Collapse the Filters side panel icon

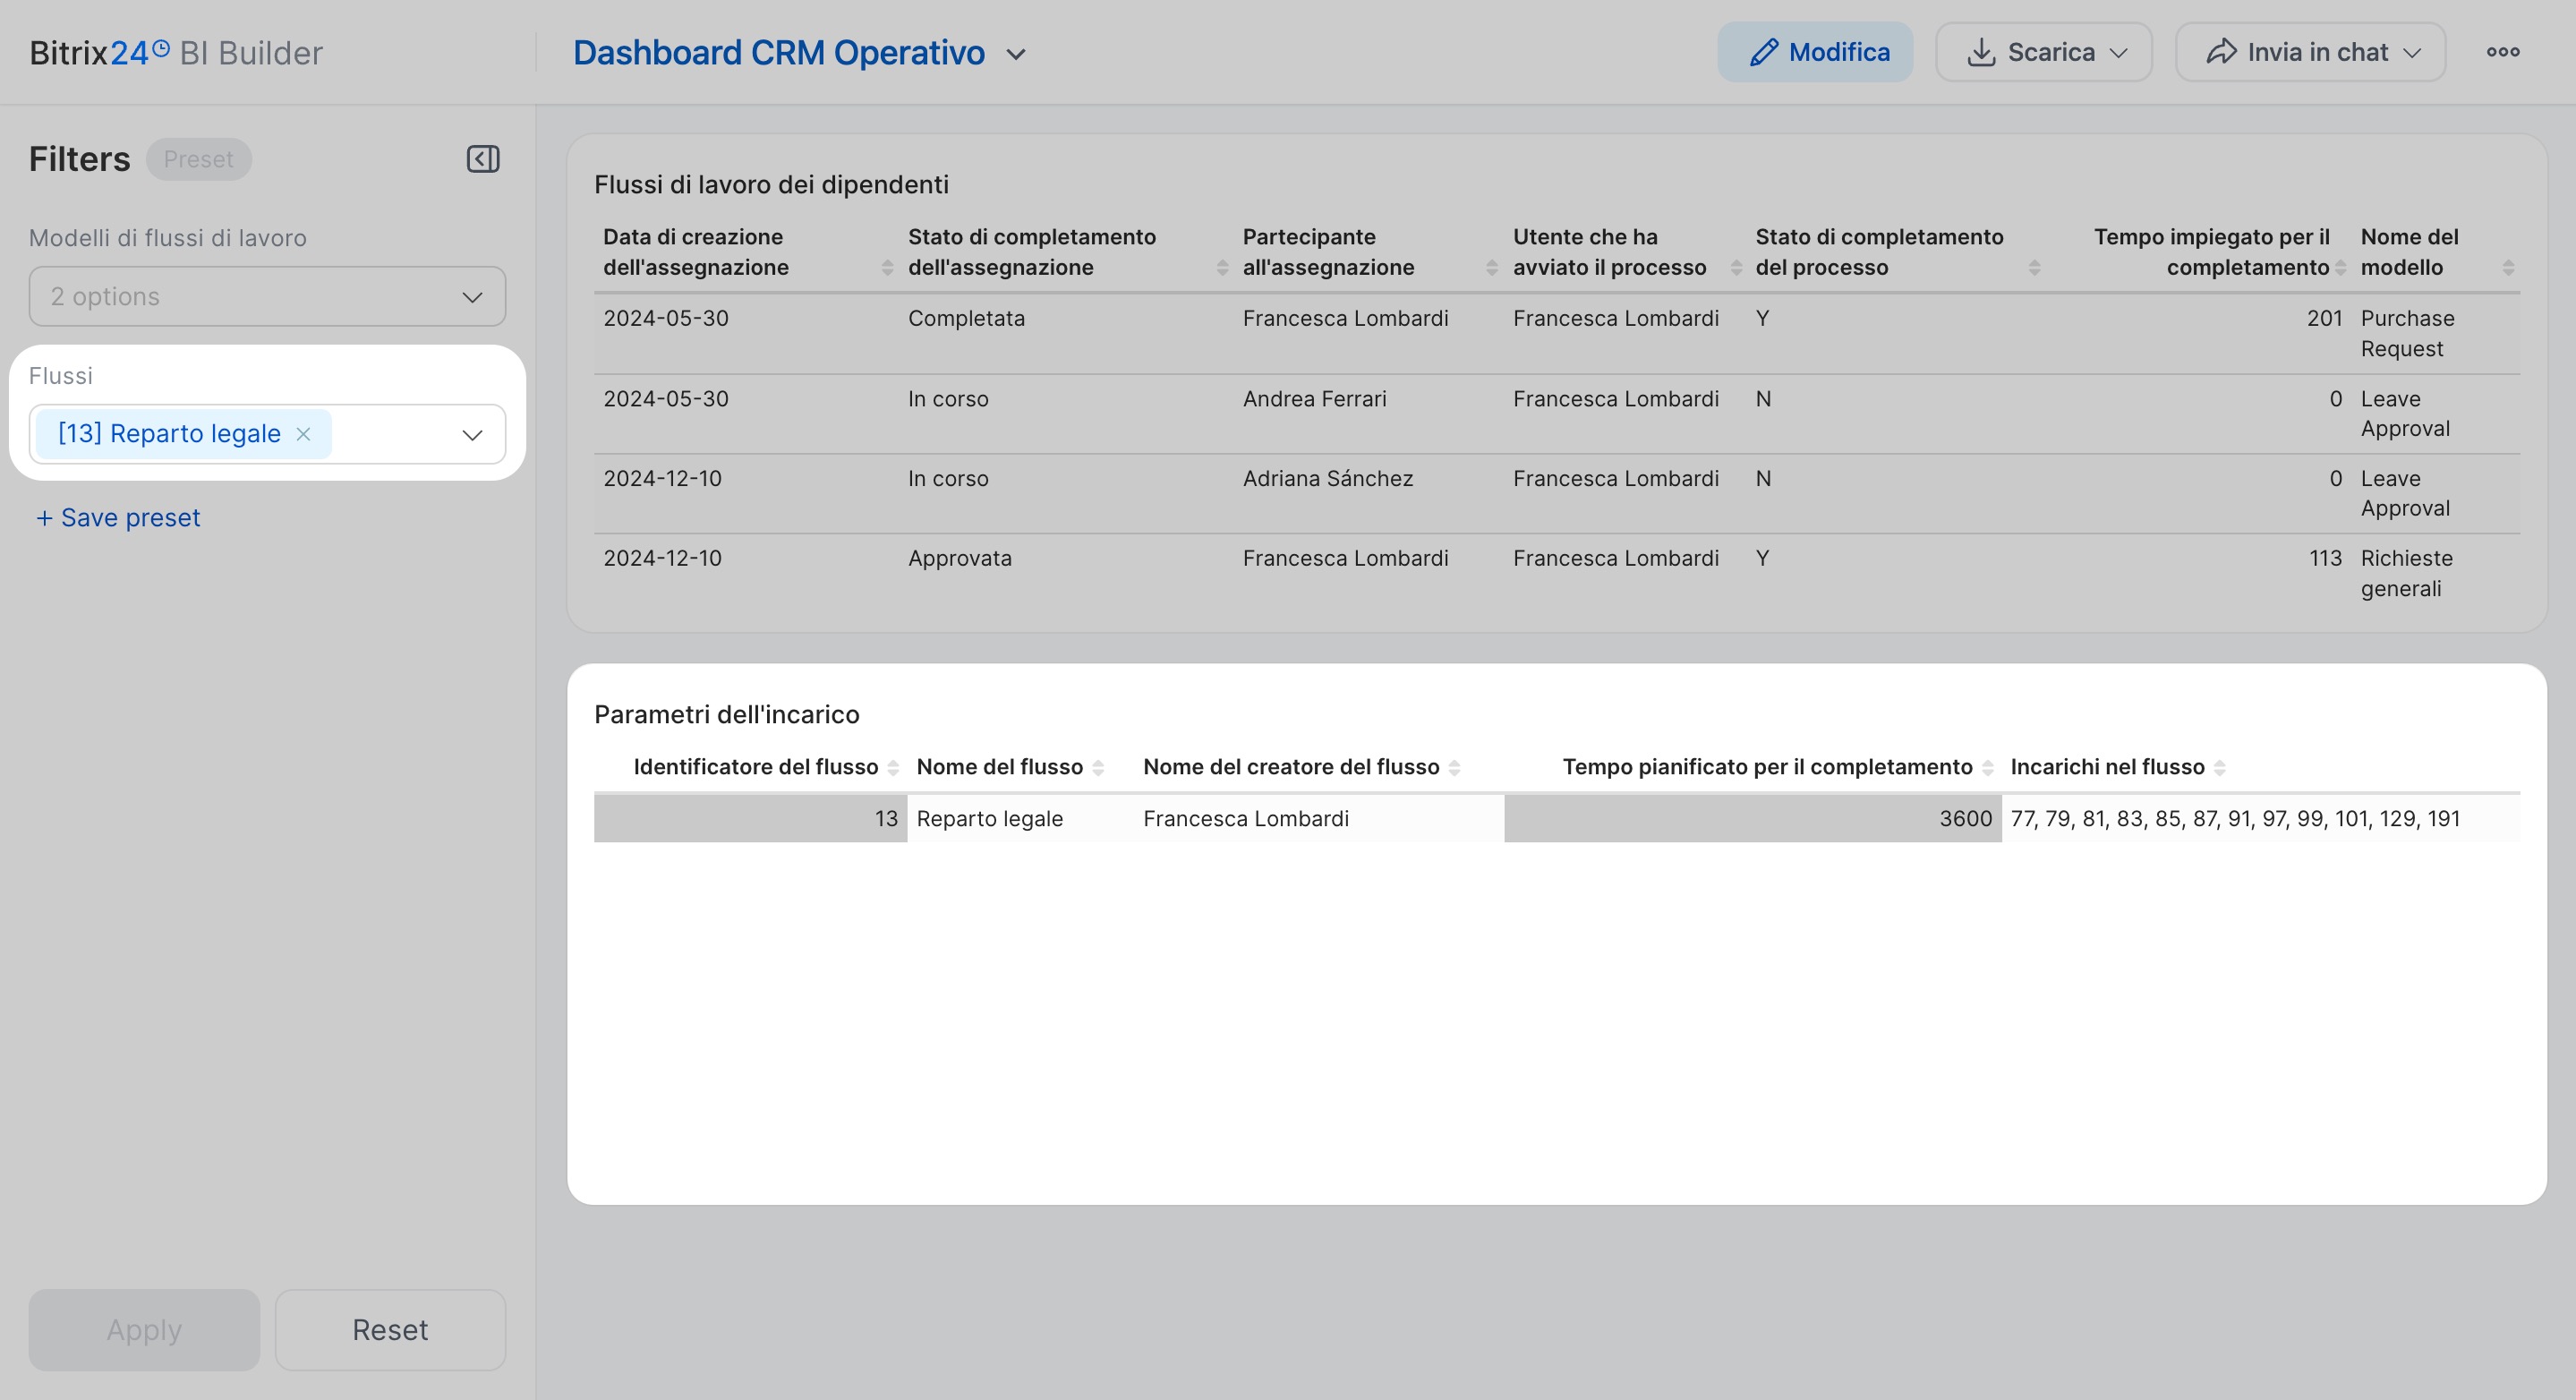click(x=483, y=159)
